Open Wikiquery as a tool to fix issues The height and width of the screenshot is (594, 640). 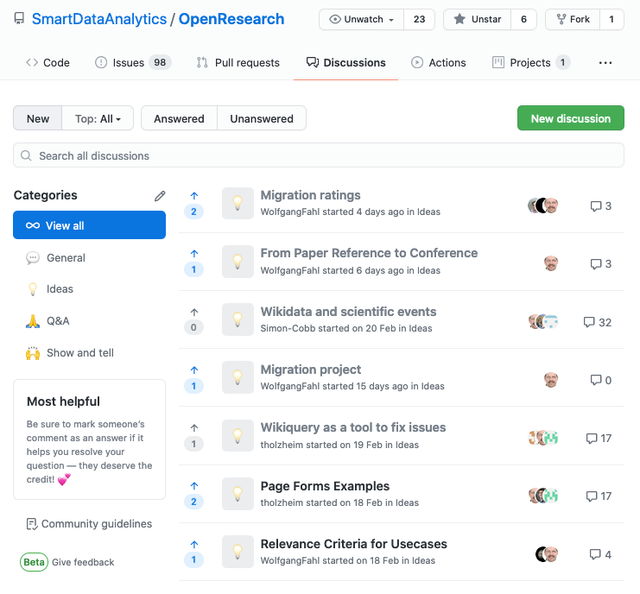point(353,427)
